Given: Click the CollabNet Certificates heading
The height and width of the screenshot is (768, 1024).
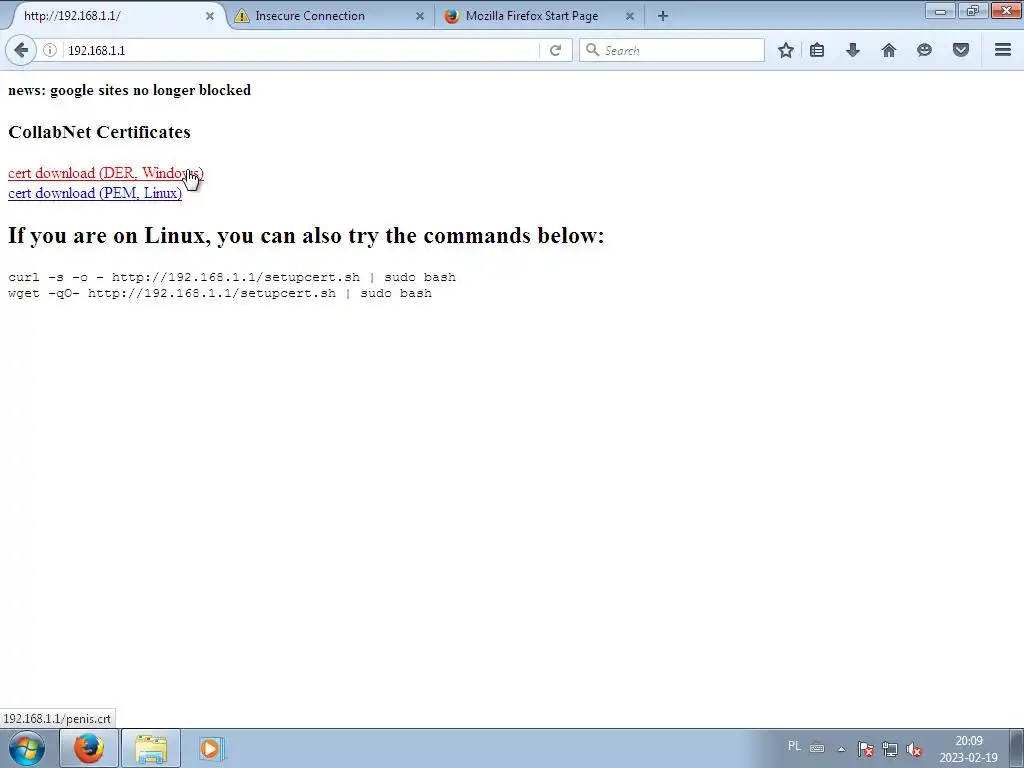Looking at the screenshot, I should [x=99, y=132].
